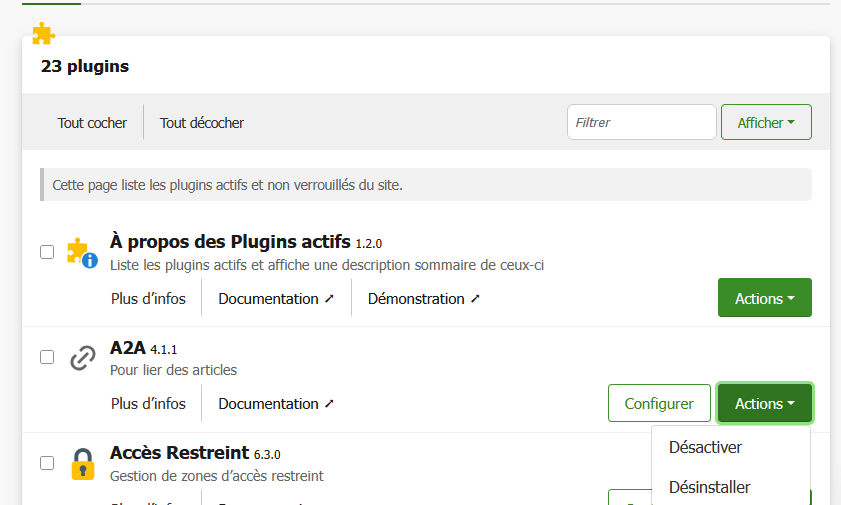Select the Accès Restreint plugin checkbox
Viewport: 841px width, 505px height.
(47, 463)
